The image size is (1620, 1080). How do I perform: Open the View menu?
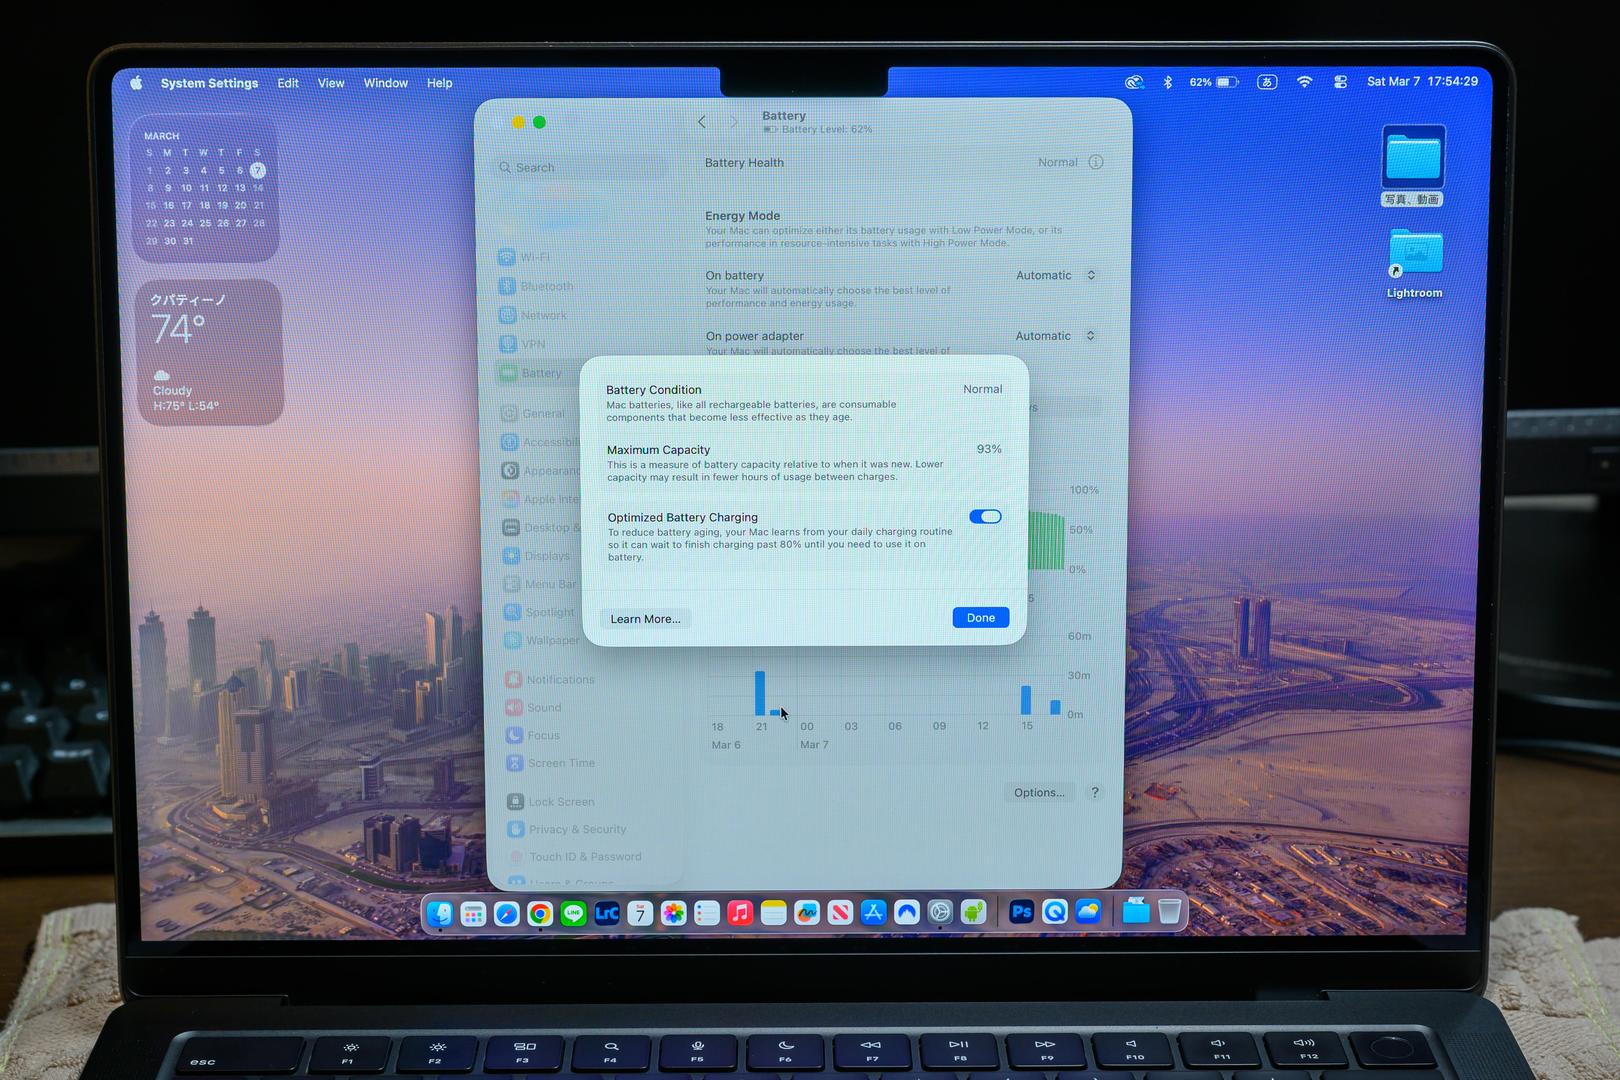tap(331, 83)
